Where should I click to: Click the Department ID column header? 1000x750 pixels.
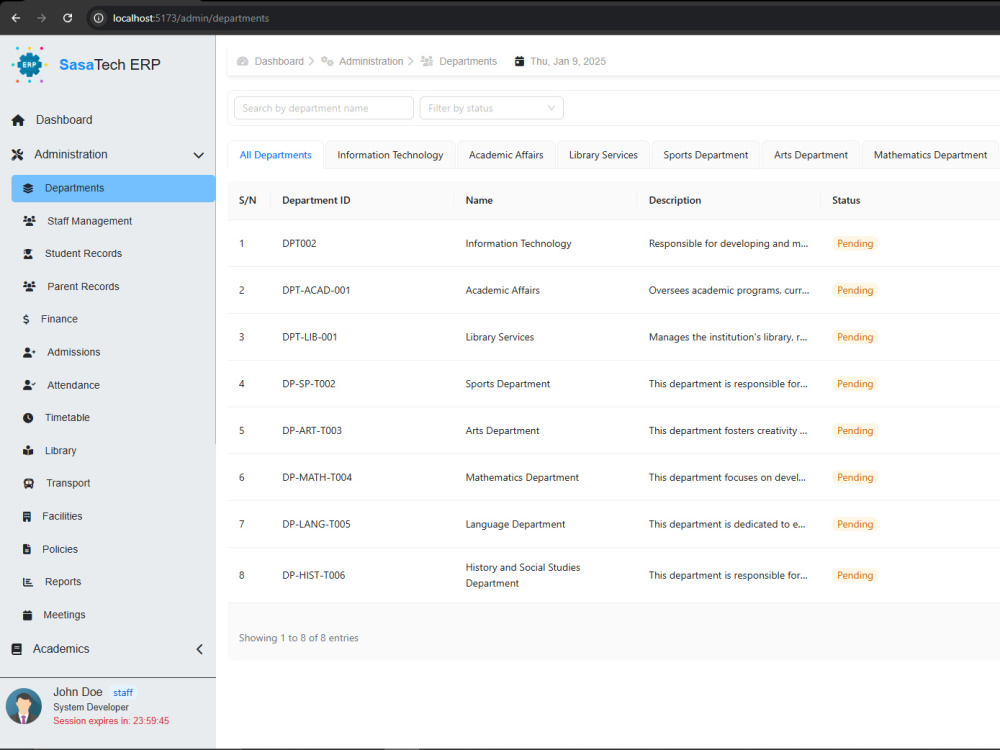pos(316,200)
